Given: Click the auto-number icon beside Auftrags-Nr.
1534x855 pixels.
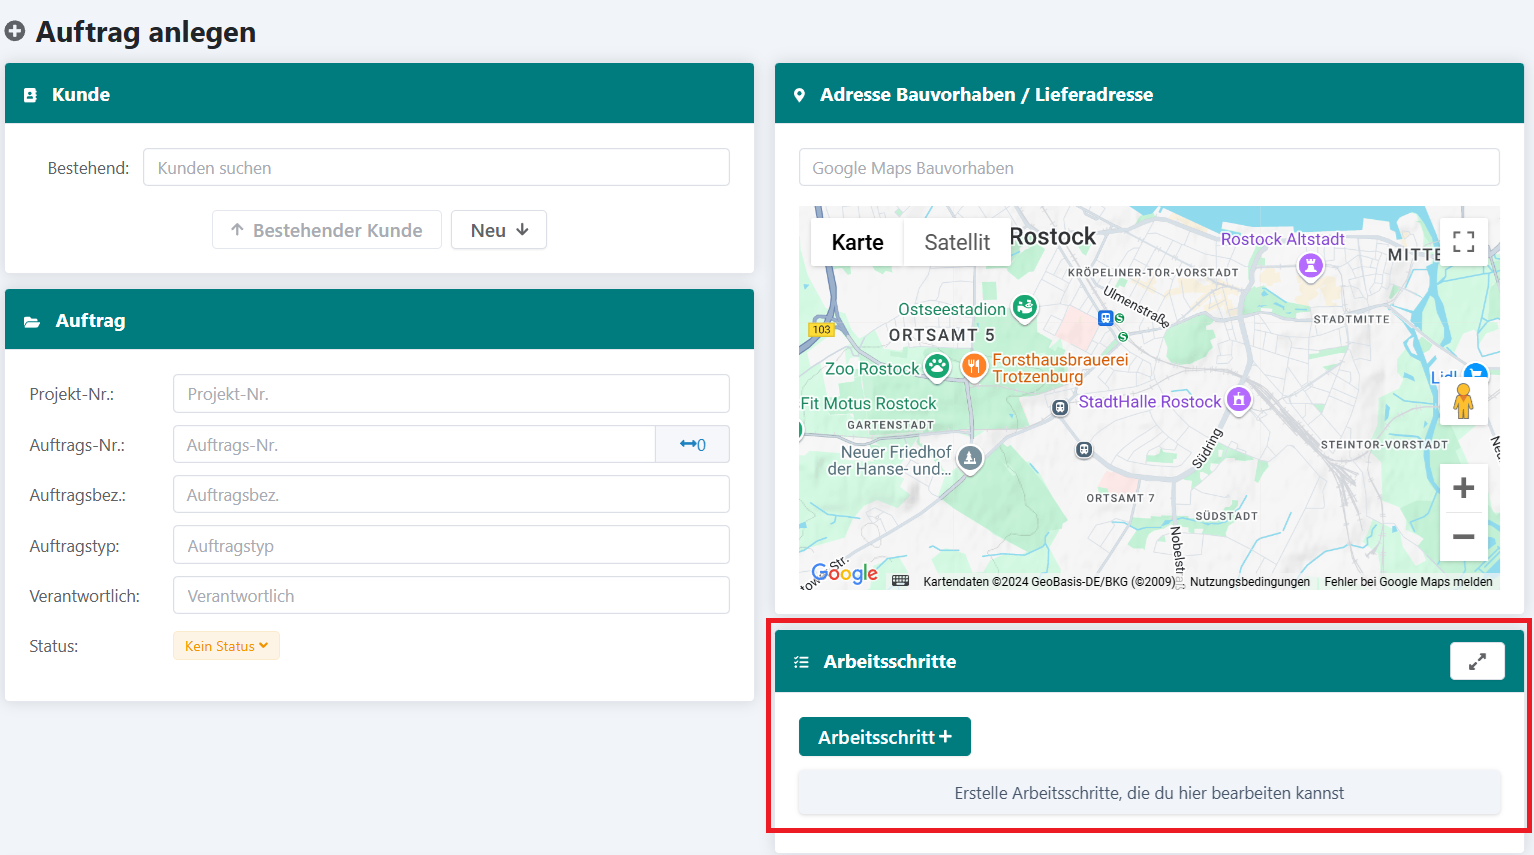Looking at the screenshot, I should point(692,445).
